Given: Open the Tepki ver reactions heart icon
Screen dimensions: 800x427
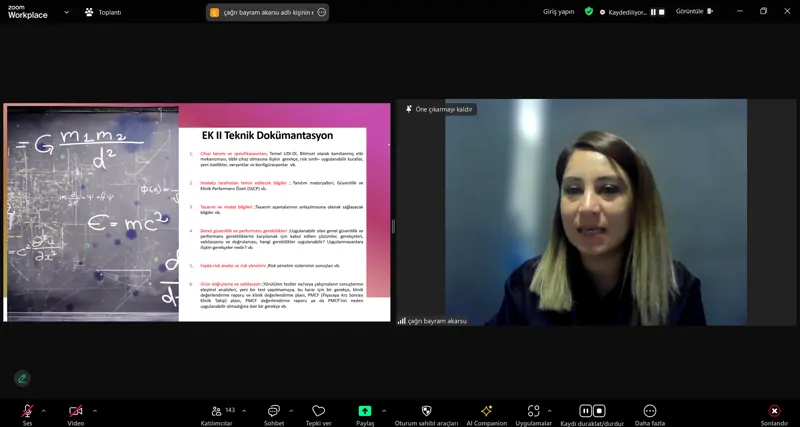Looking at the screenshot, I should tap(318, 411).
